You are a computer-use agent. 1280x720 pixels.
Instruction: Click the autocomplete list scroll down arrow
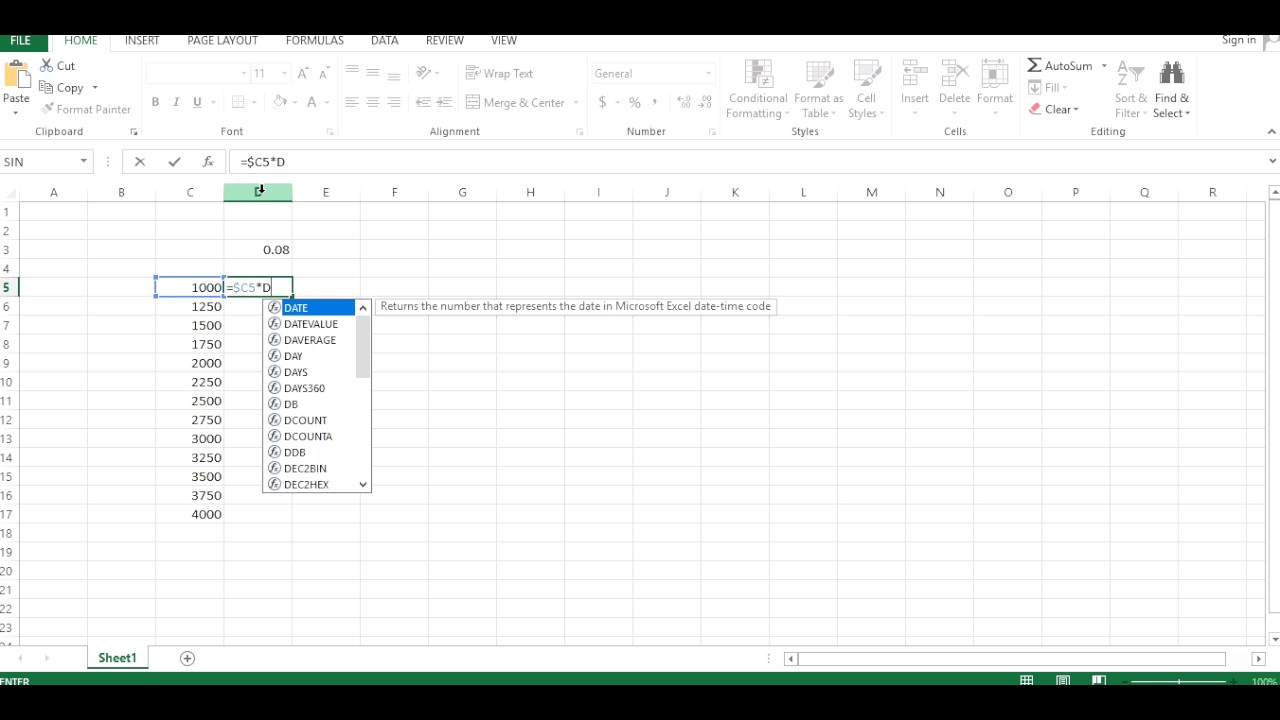(x=363, y=484)
